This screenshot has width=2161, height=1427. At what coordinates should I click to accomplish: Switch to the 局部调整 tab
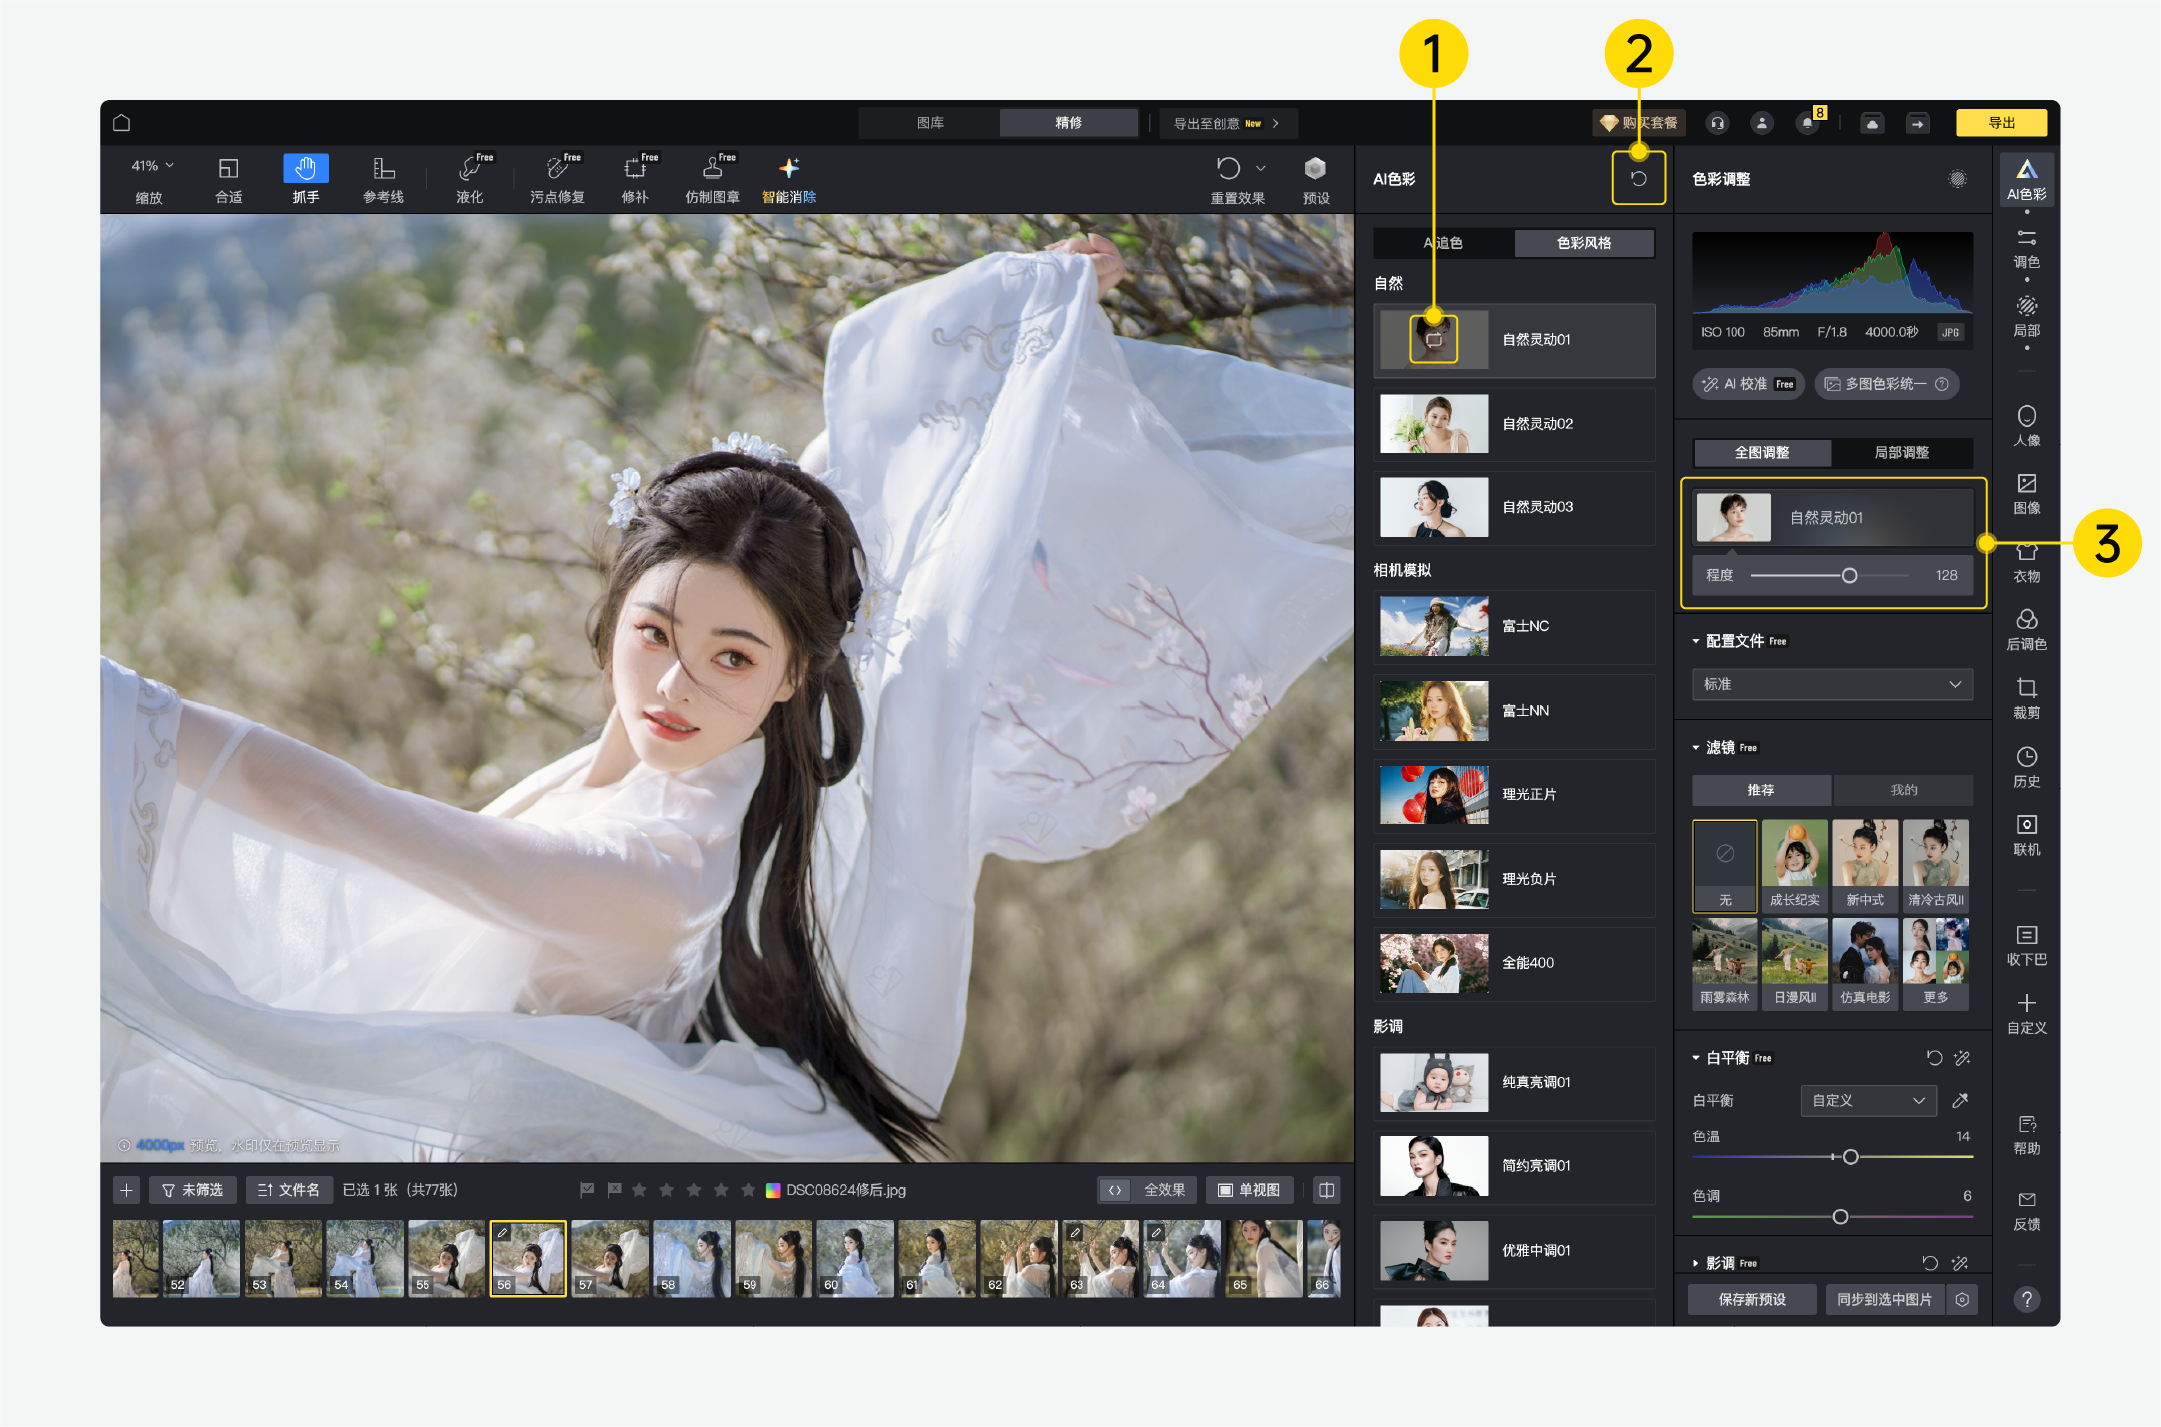tap(1901, 453)
